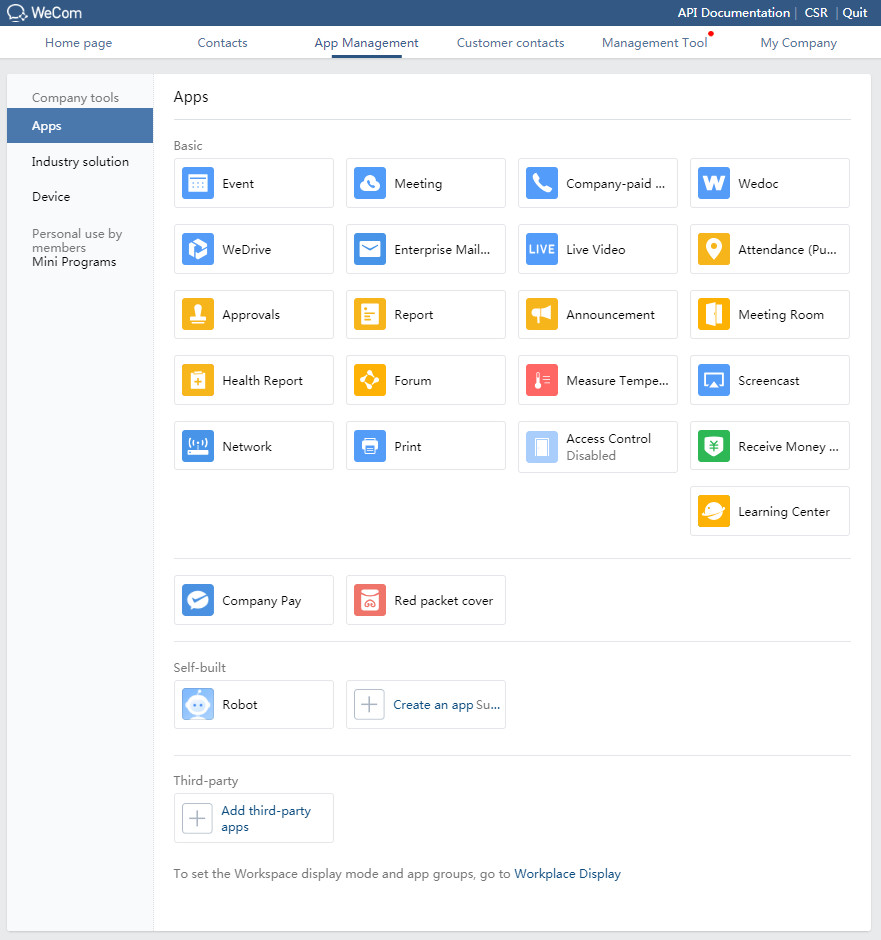Click the Approvals label text
This screenshot has width=881, height=940.
pyautogui.click(x=251, y=315)
